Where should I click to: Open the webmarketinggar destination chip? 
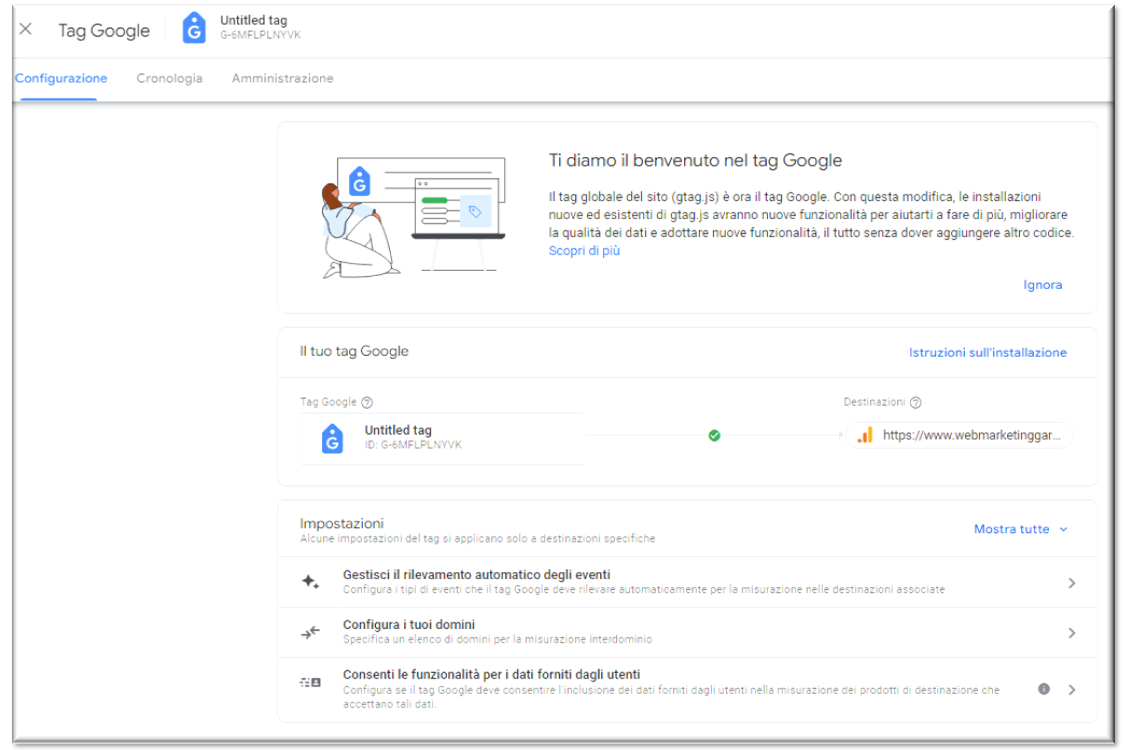pos(960,435)
